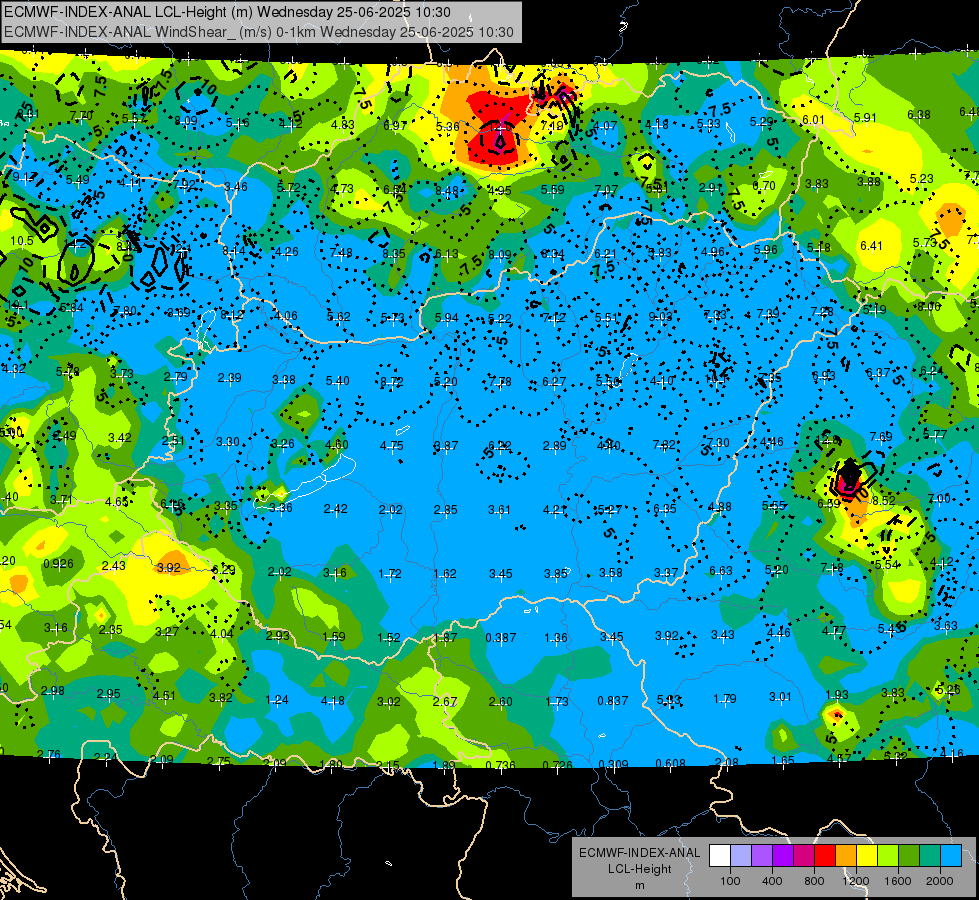Click the teal legend color swatch
This screenshot has height=900, width=979.
point(930,856)
